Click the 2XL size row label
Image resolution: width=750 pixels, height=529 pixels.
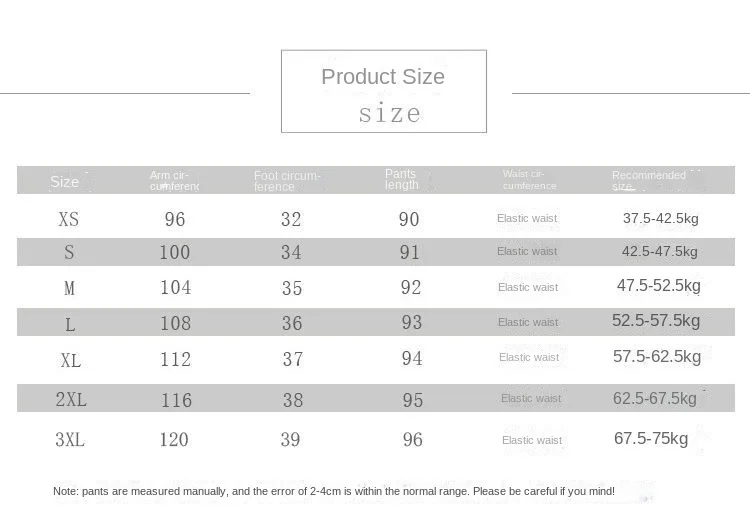[x=71, y=399]
